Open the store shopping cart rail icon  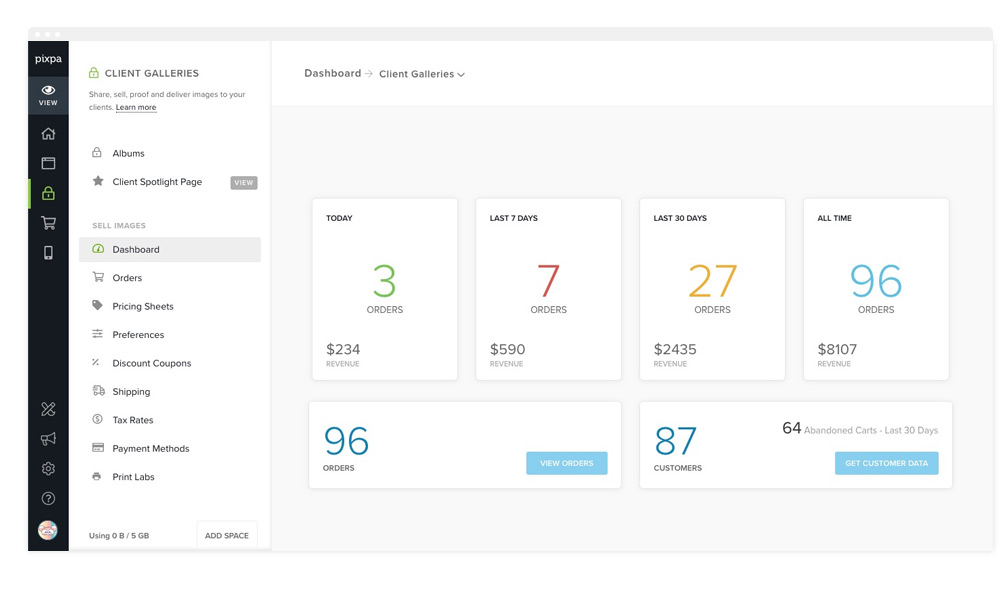[x=48, y=223]
